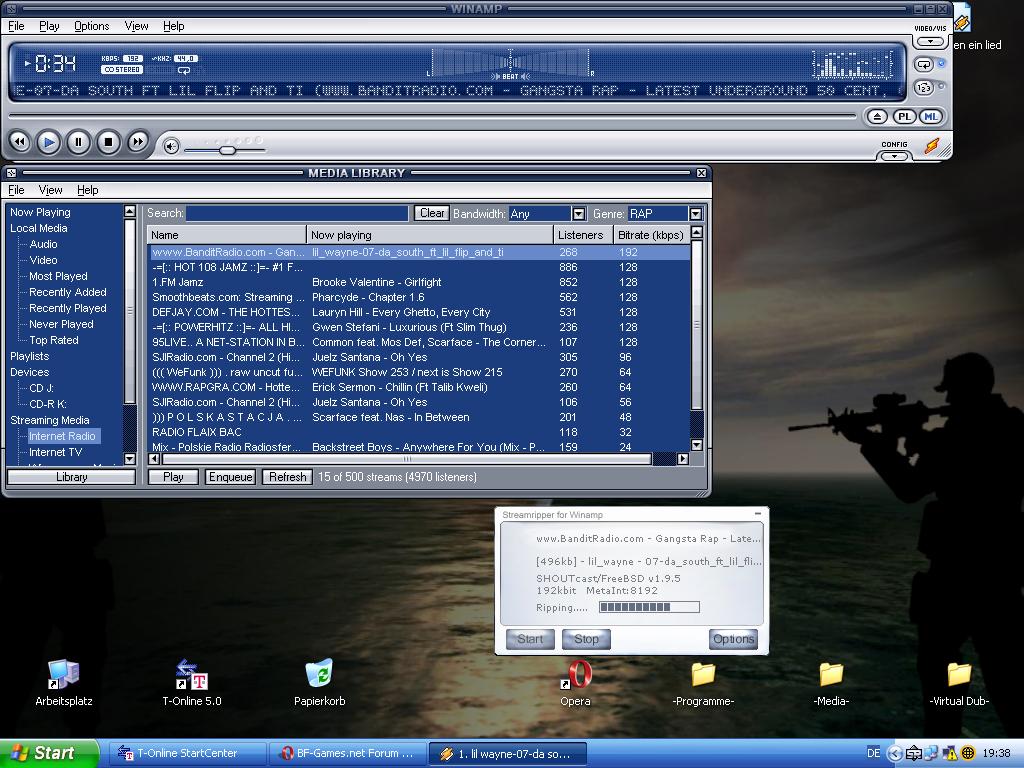Click the Winamp volume slider handle

point(227,150)
